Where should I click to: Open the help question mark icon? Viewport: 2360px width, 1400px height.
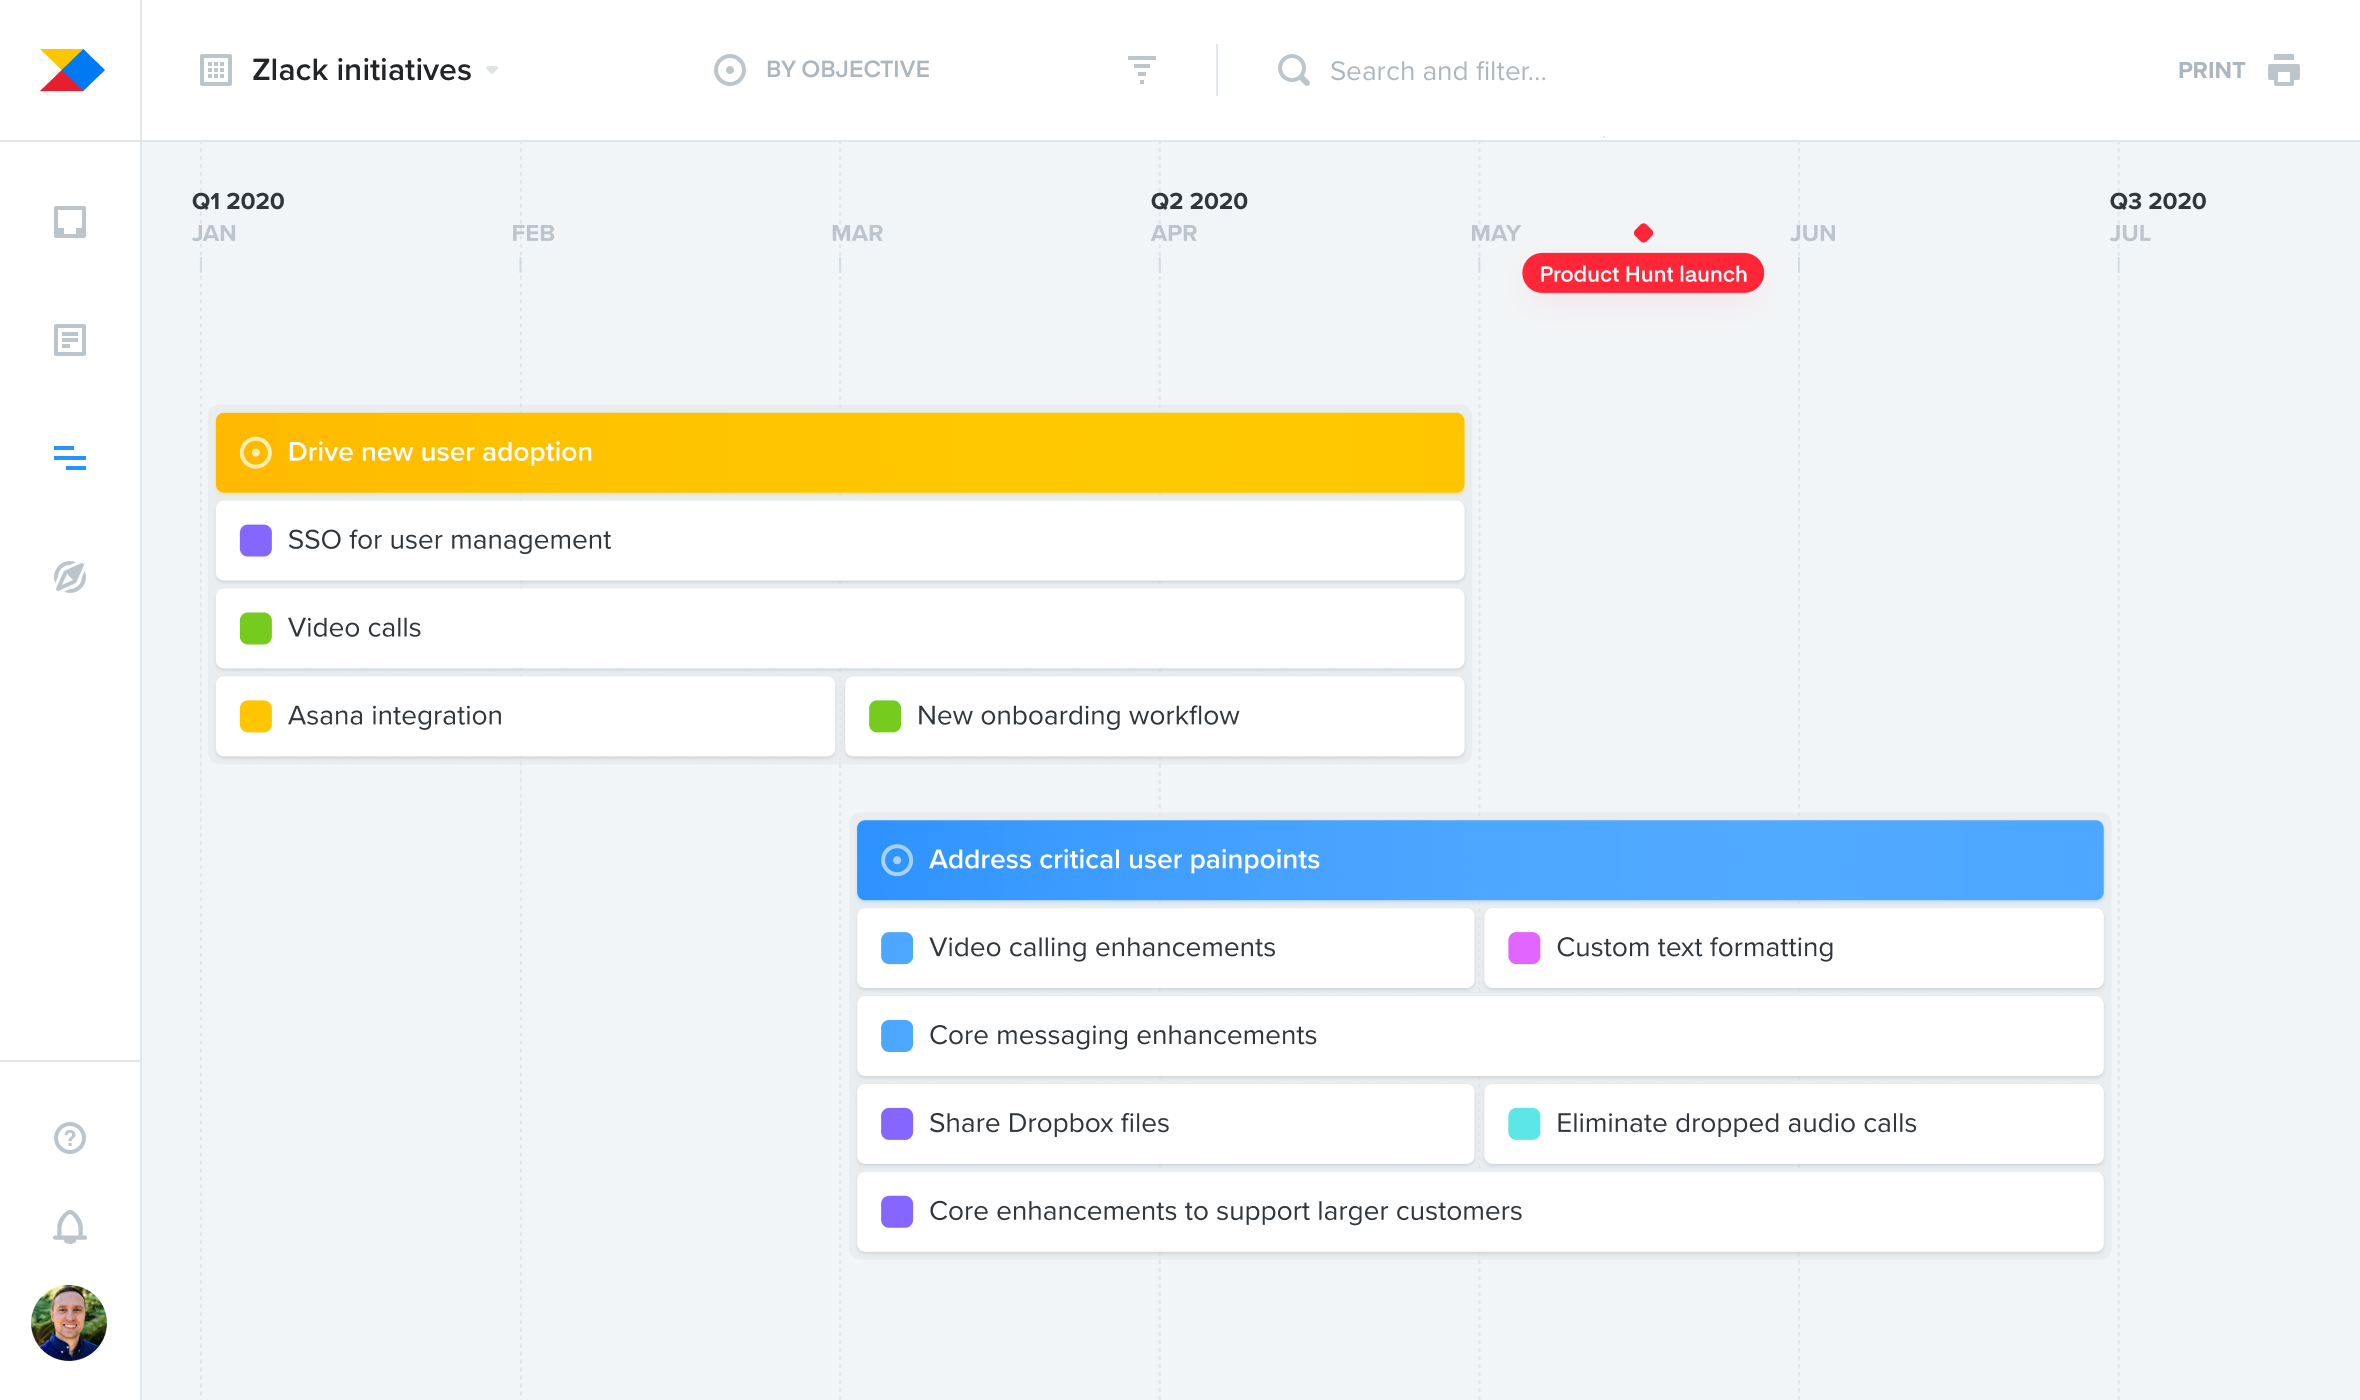[70, 1138]
